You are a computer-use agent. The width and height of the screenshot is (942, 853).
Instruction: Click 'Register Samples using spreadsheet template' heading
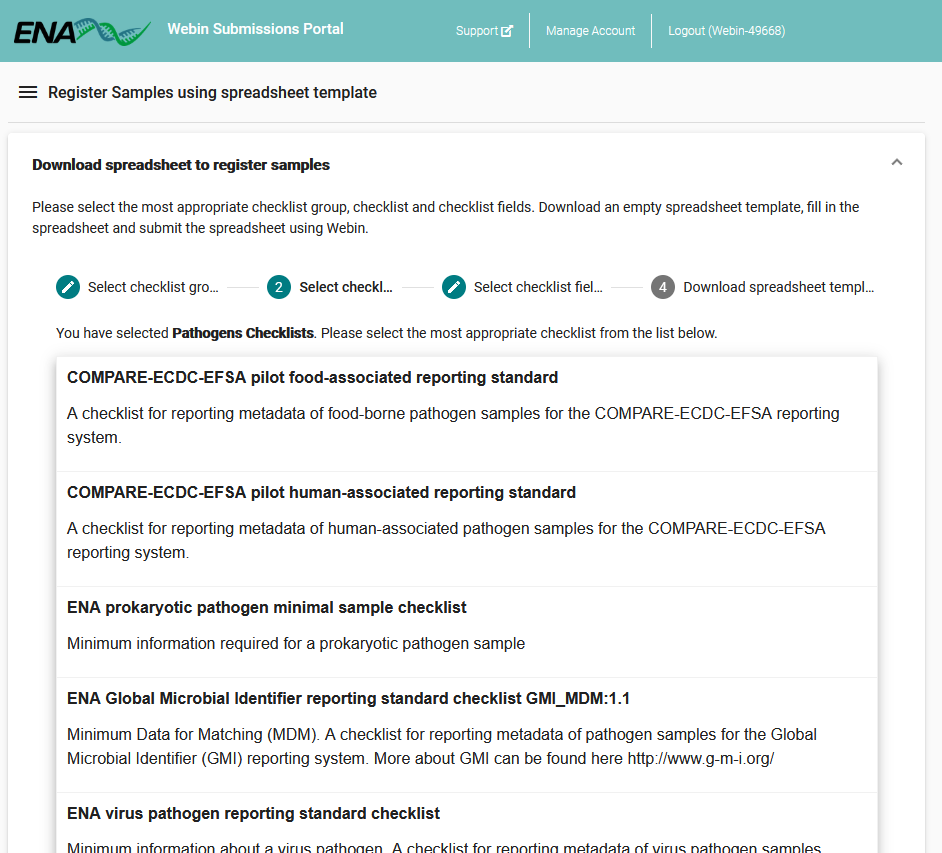coord(212,93)
